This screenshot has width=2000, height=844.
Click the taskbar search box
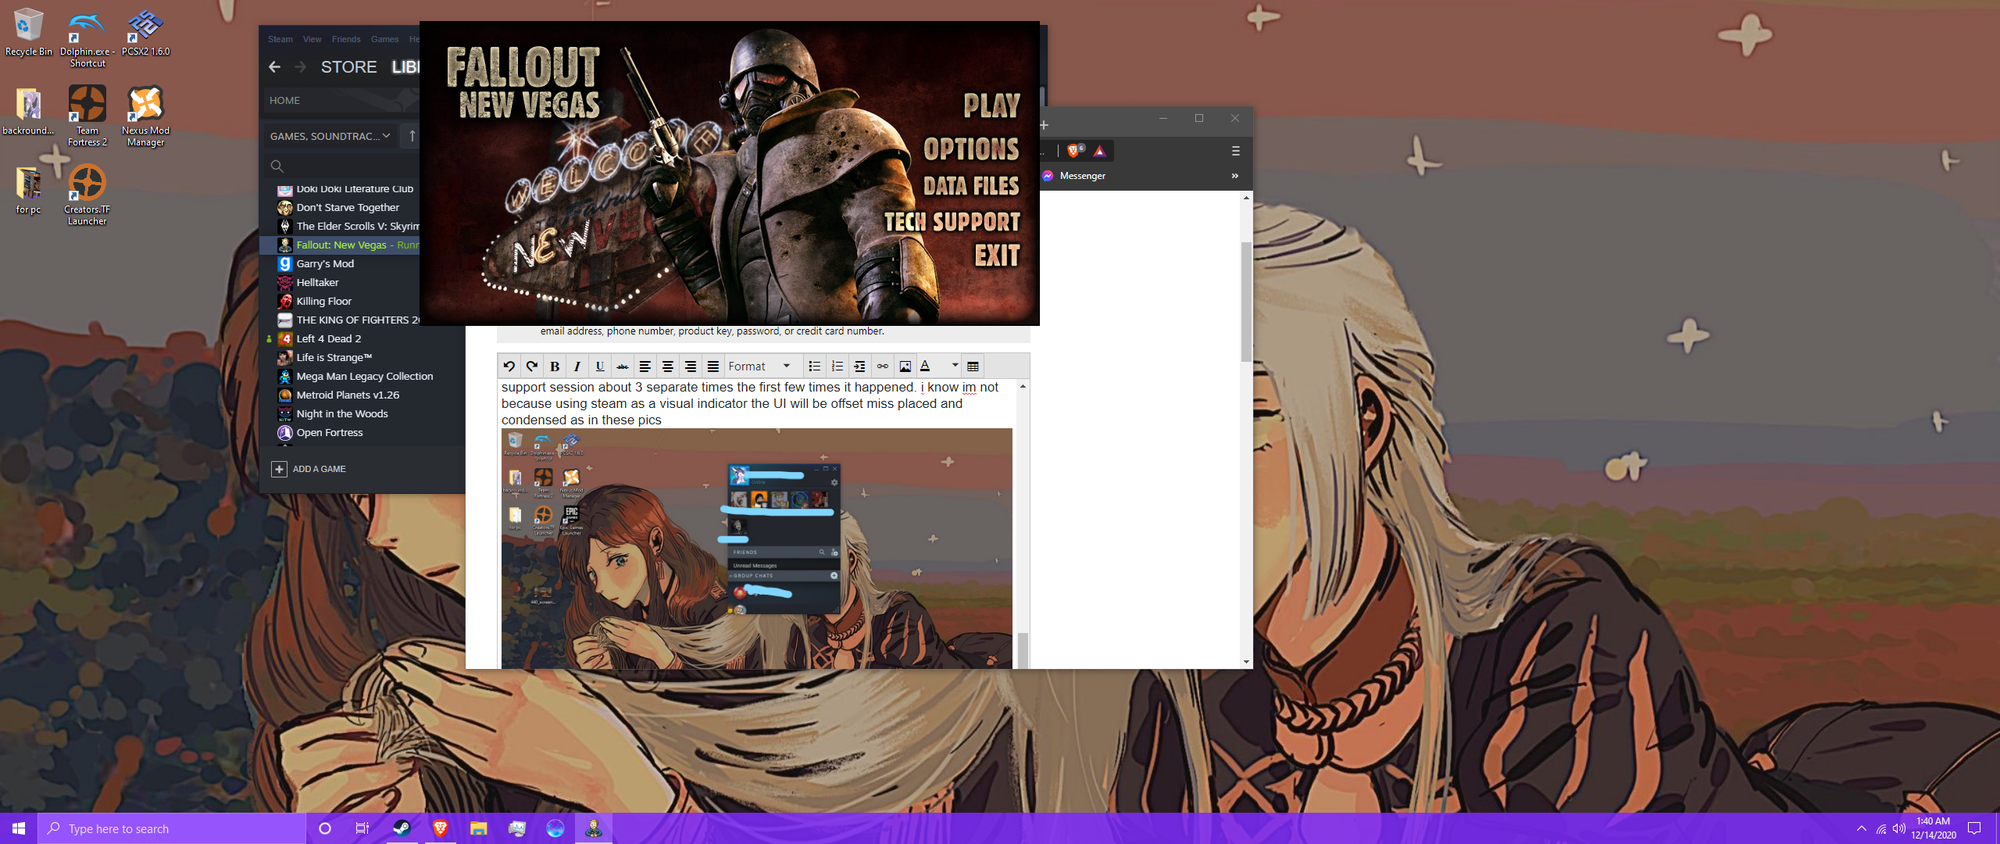172,828
